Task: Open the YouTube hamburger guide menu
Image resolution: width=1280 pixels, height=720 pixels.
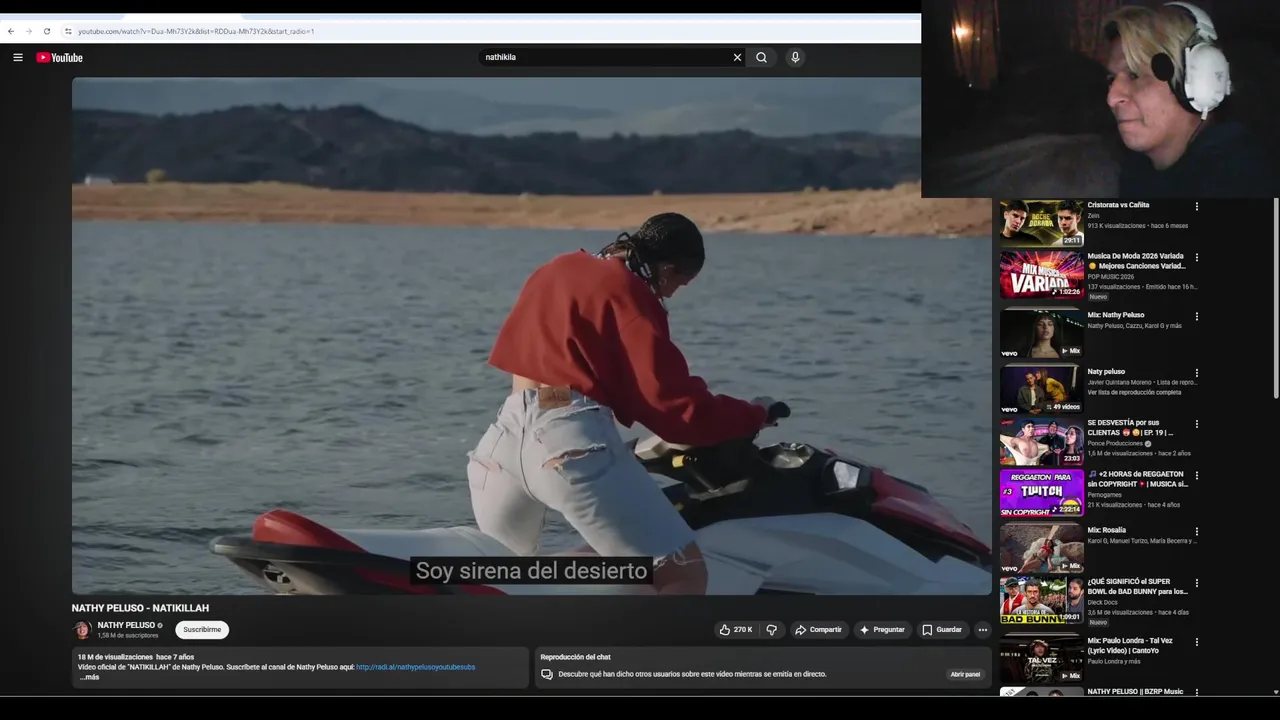Action: click(x=17, y=57)
